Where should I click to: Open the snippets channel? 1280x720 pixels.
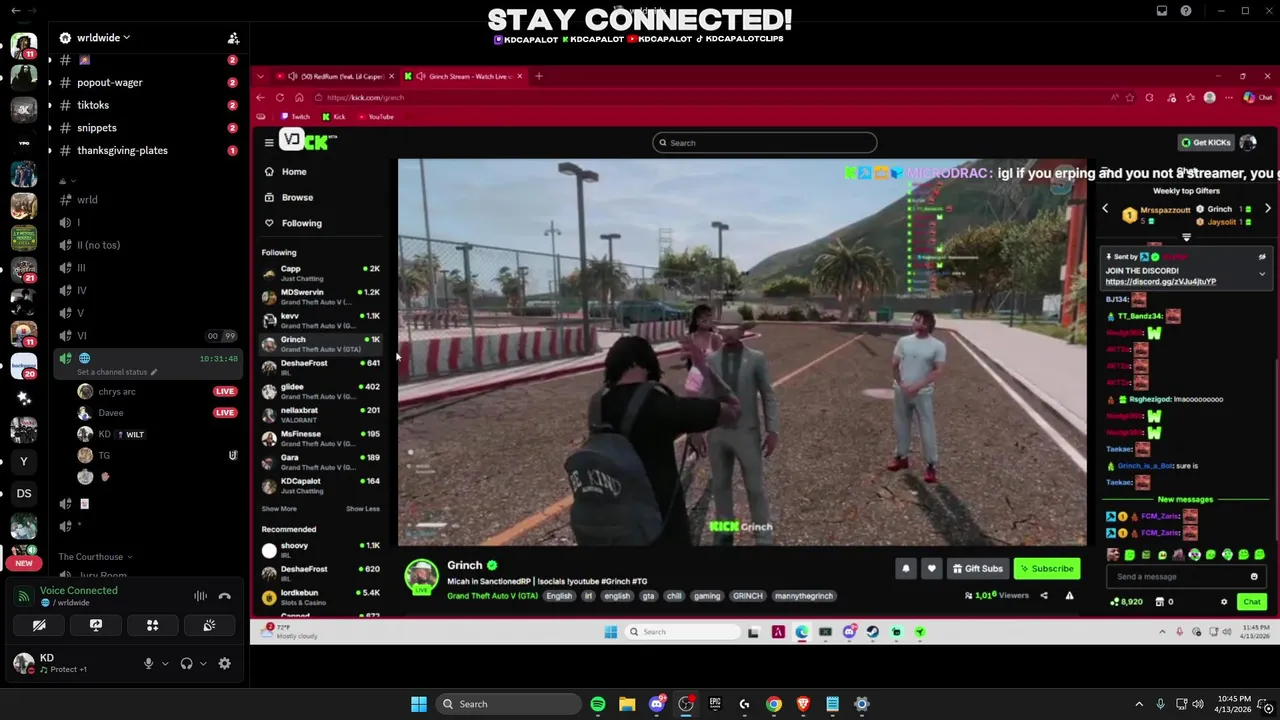tap(146, 128)
